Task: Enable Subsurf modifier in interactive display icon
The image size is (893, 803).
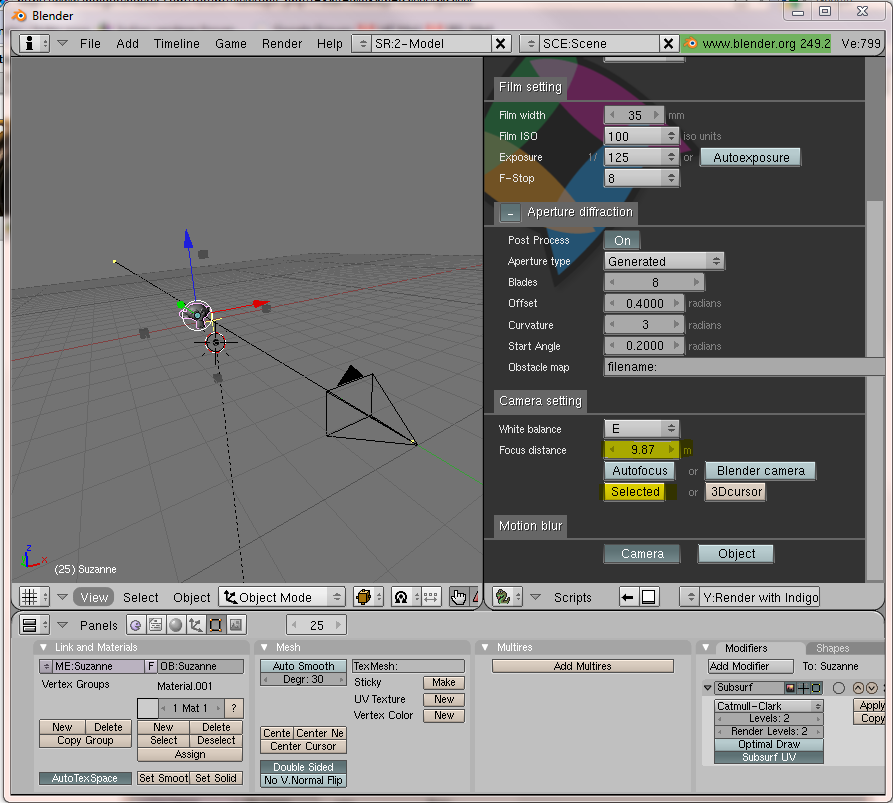Action: [x=803, y=688]
